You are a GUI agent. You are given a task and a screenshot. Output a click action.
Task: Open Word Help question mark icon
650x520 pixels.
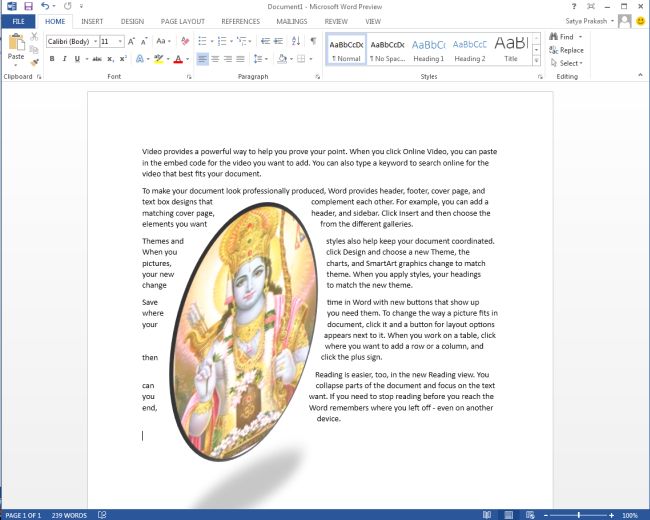pos(574,6)
